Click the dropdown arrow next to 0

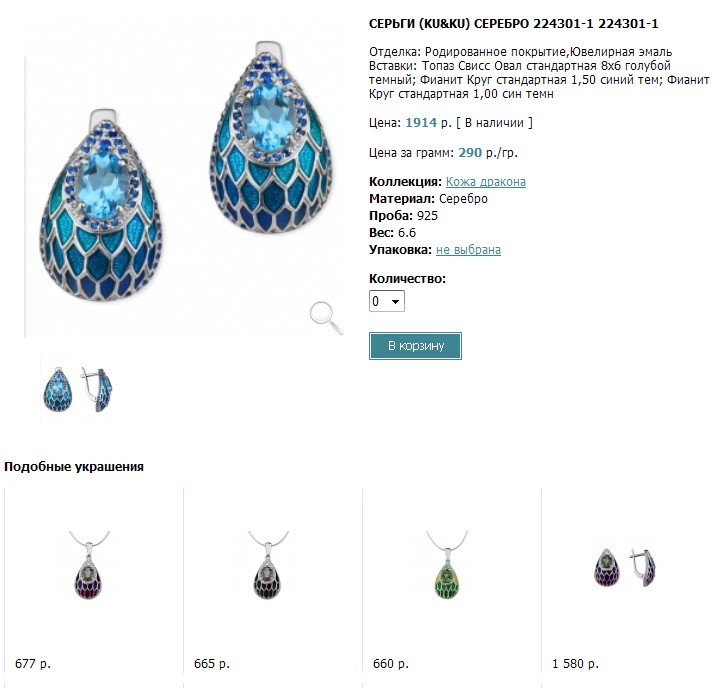395,302
